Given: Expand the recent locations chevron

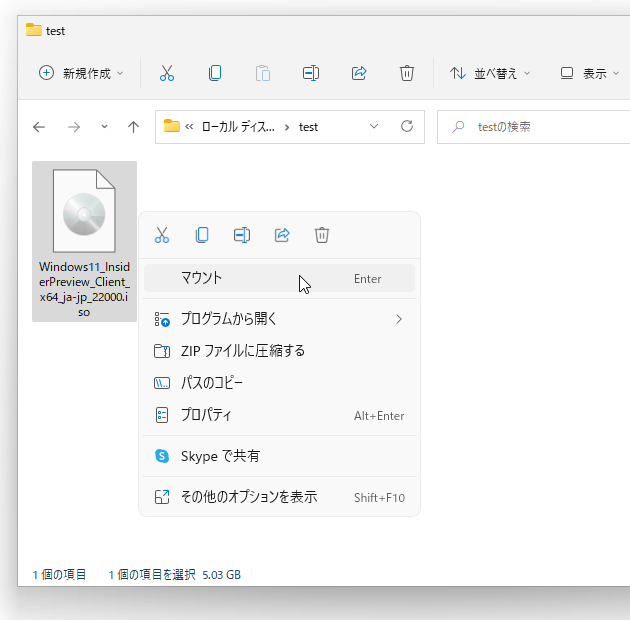Looking at the screenshot, I should tap(104, 127).
